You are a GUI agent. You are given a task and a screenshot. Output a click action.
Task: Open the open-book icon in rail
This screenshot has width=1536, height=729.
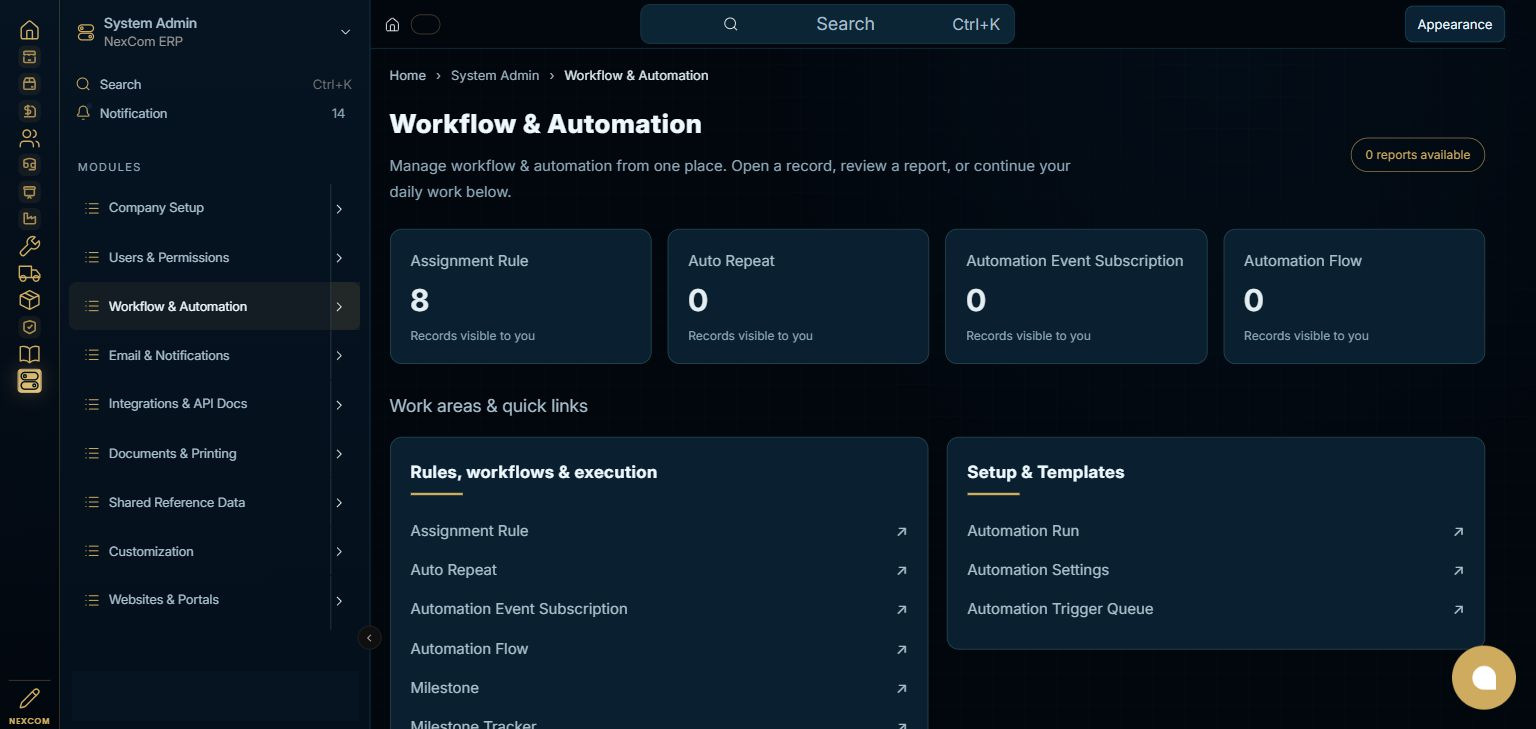[29, 354]
